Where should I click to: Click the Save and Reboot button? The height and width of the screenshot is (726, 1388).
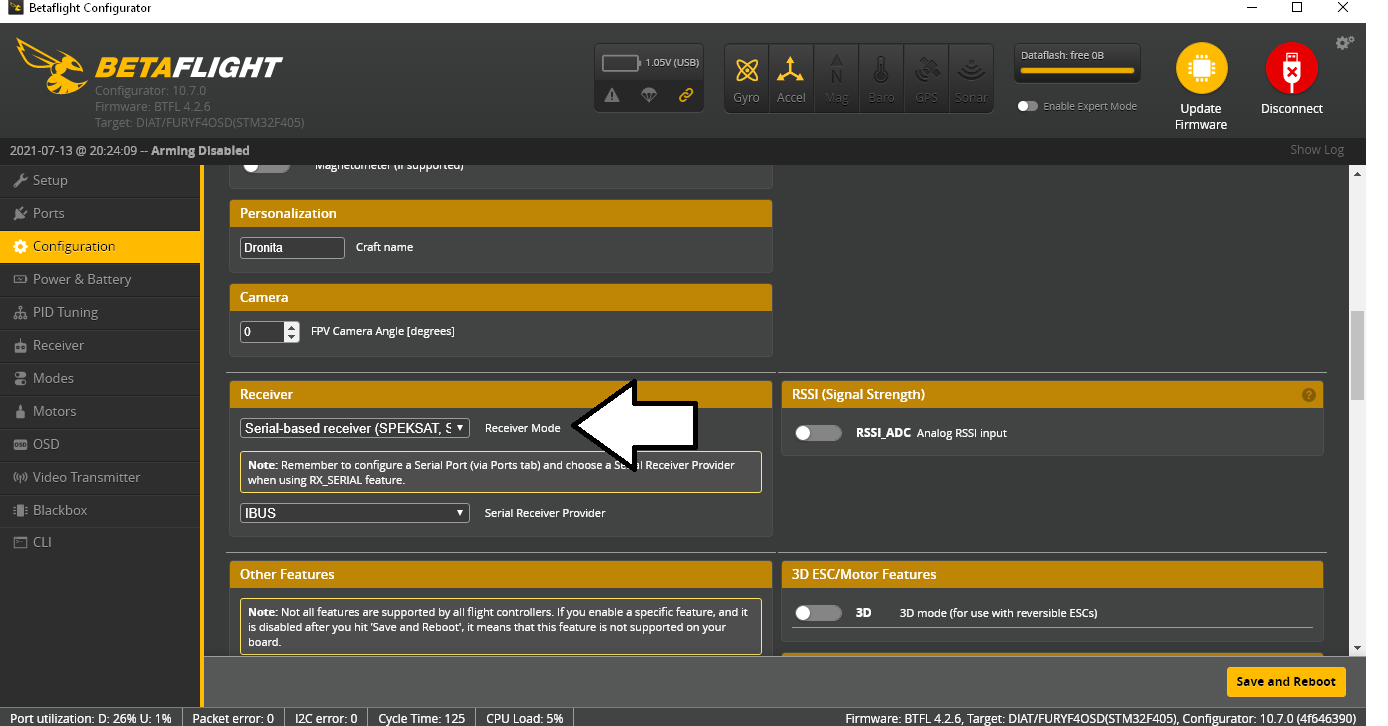(1286, 681)
